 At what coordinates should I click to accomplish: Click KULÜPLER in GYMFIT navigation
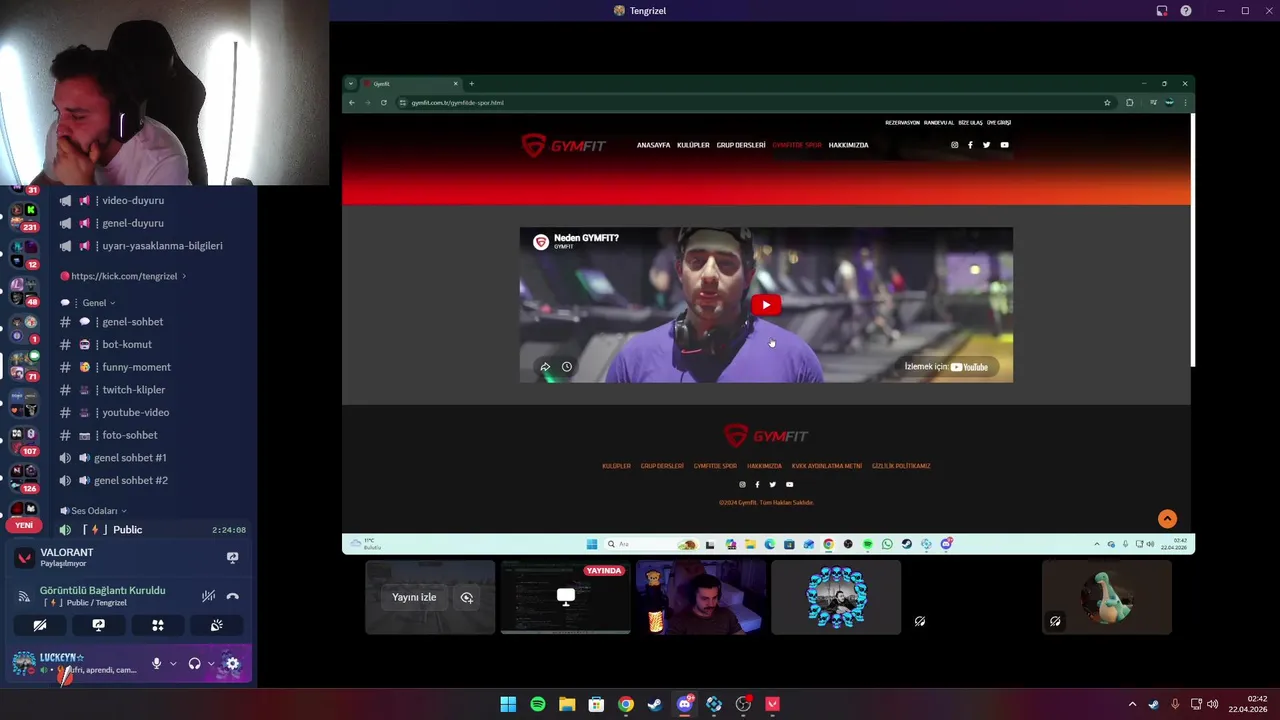click(693, 145)
